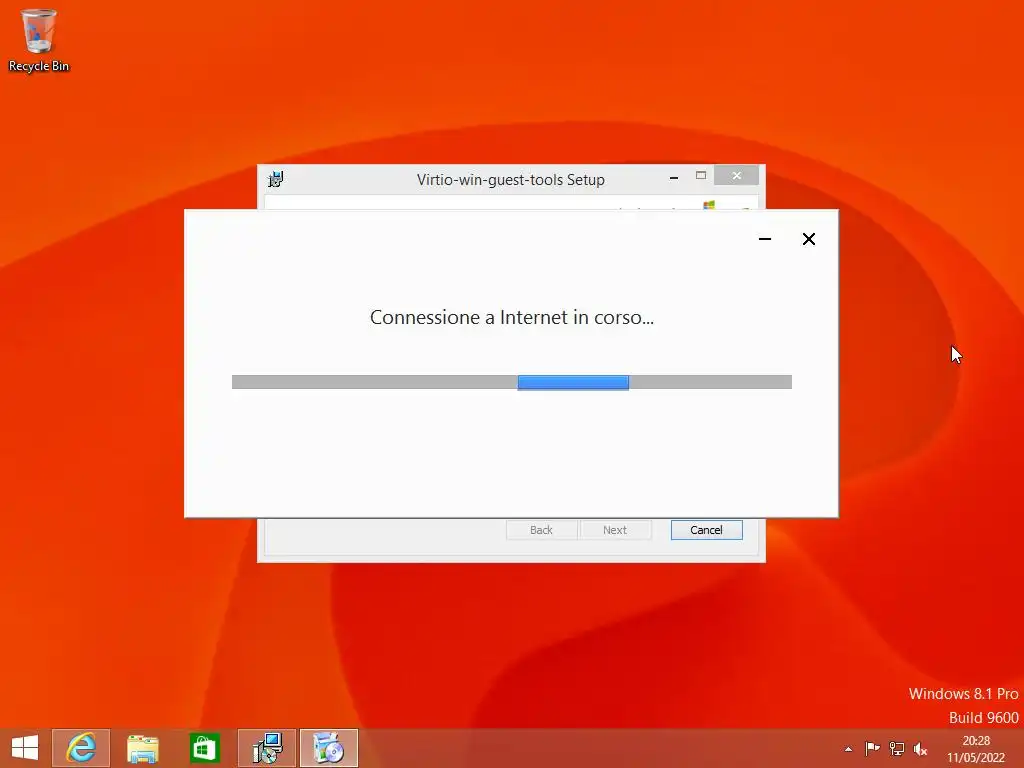The width and height of the screenshot is (1024, 768).
Task: Click the Virtio-win-guest-tools Setup title icon
Action: click(x=276, y=179)
